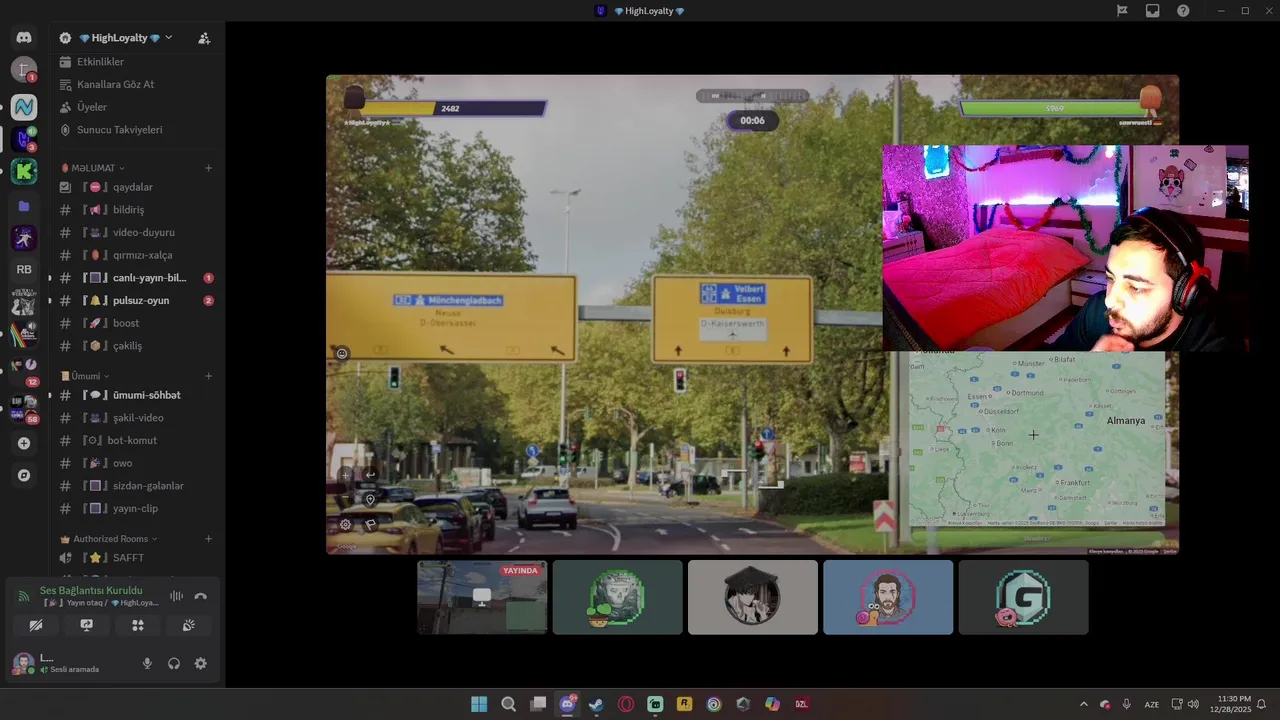Open the çəkiliş channel

137,346
